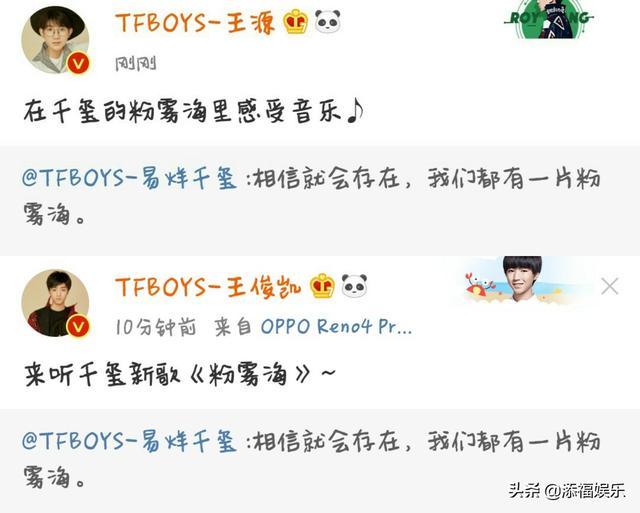Dismiss 王俊凯's post with the X icon
The width and height of the screenshot is (640, 513).
tap(610, 286)
